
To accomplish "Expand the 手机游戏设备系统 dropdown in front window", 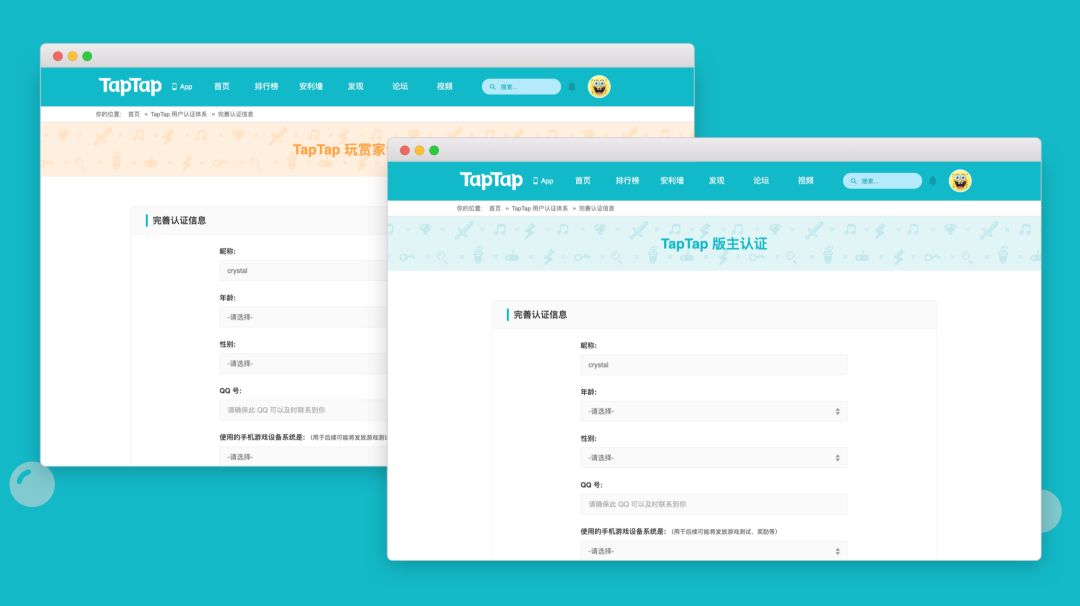I will pyautogui.click(x=714, y=551).
